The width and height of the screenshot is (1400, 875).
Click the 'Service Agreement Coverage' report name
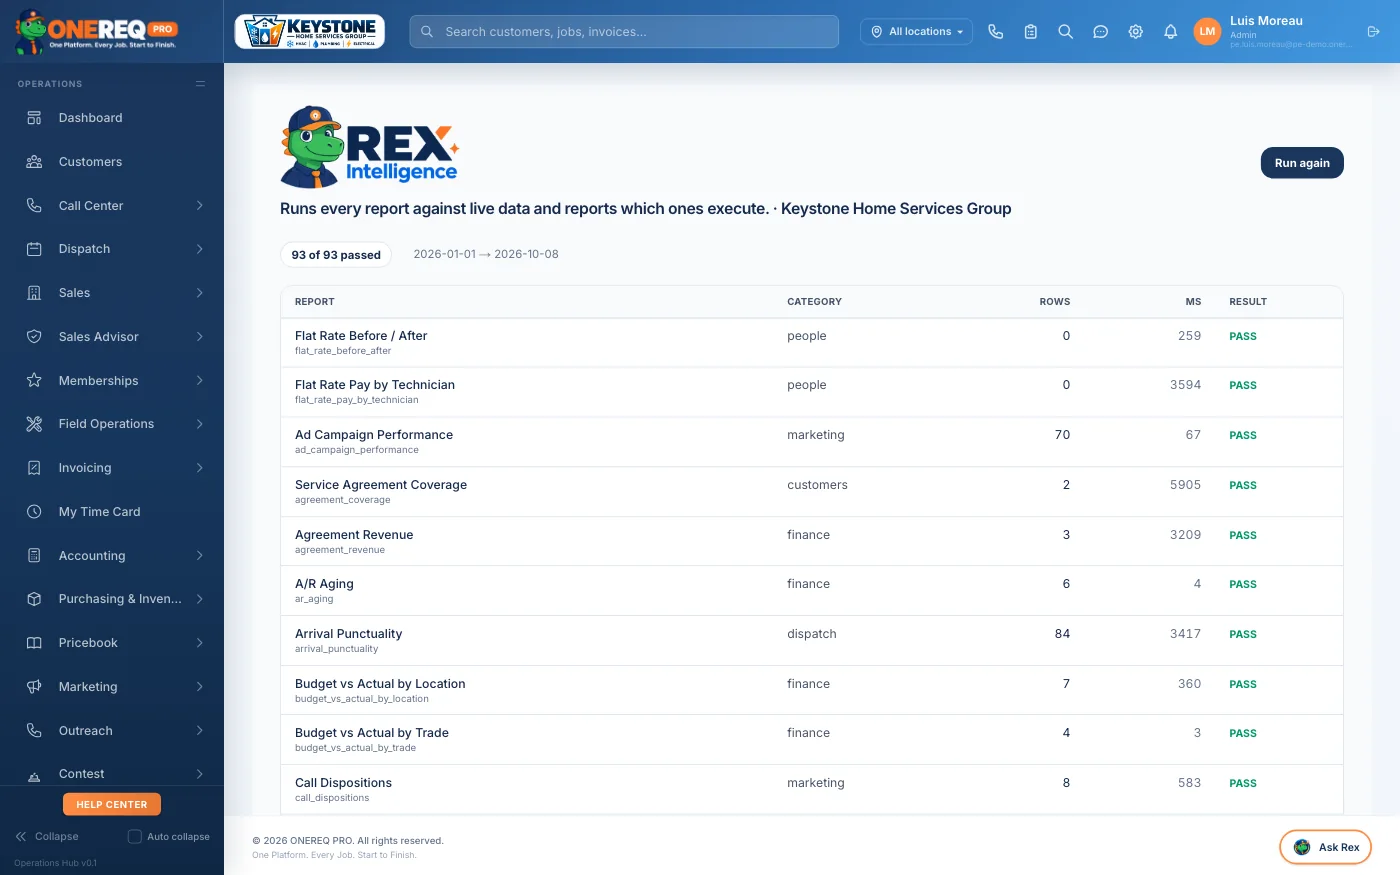point(381,485)
